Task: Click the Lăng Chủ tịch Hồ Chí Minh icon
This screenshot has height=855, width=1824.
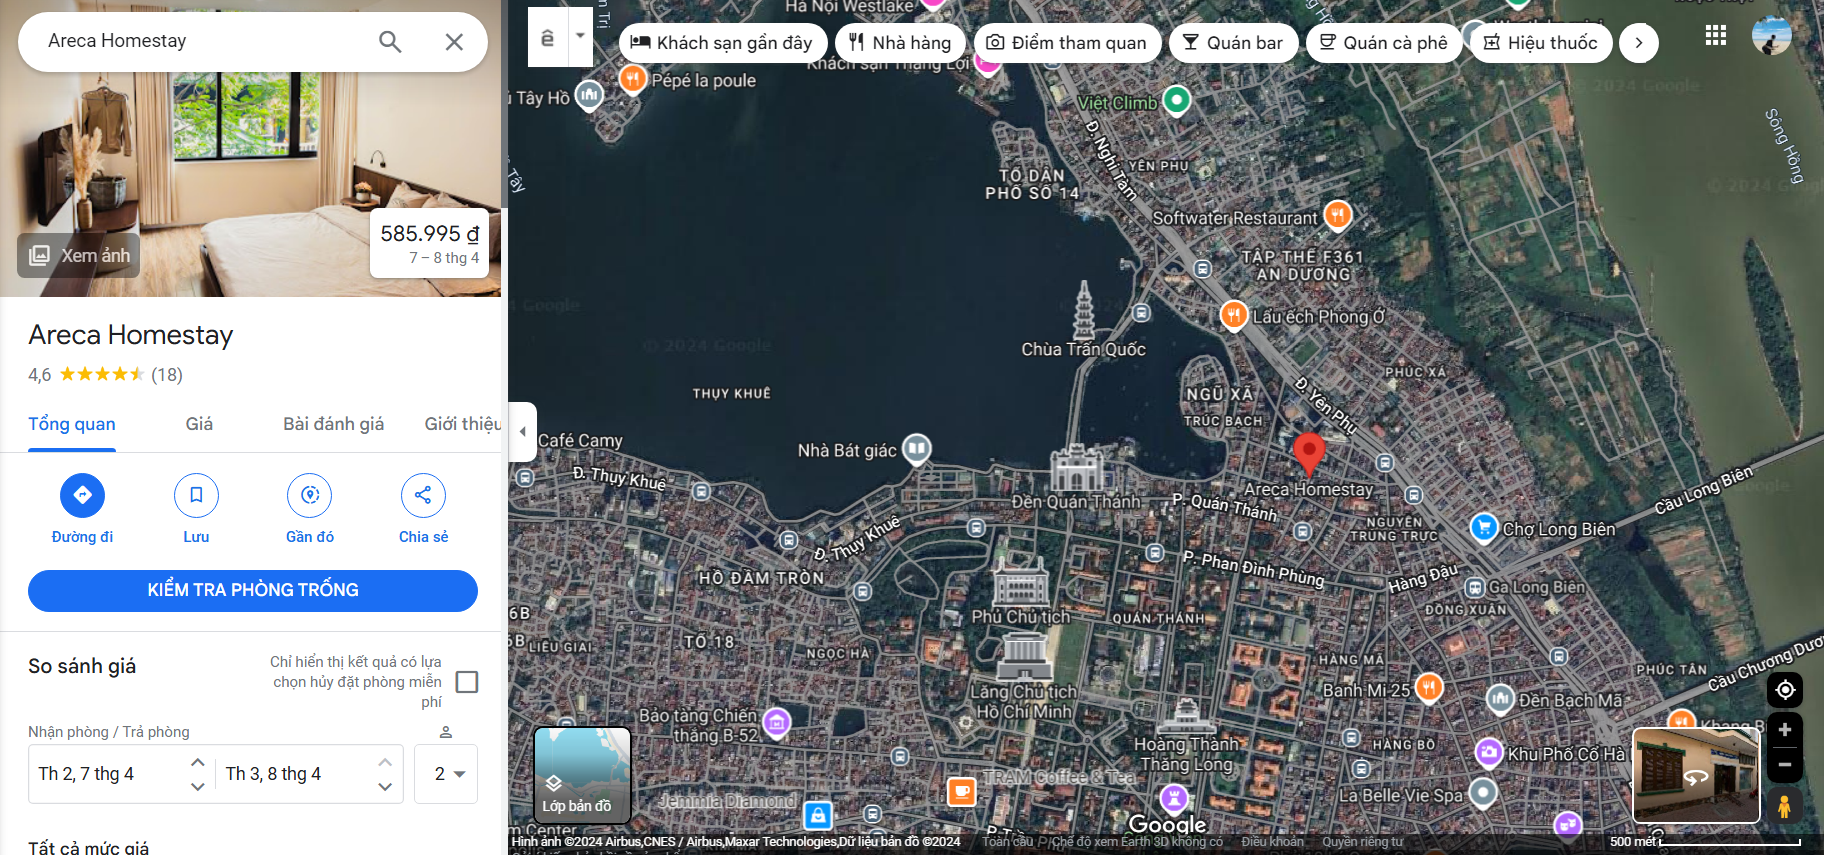Action: point(1025,655)
